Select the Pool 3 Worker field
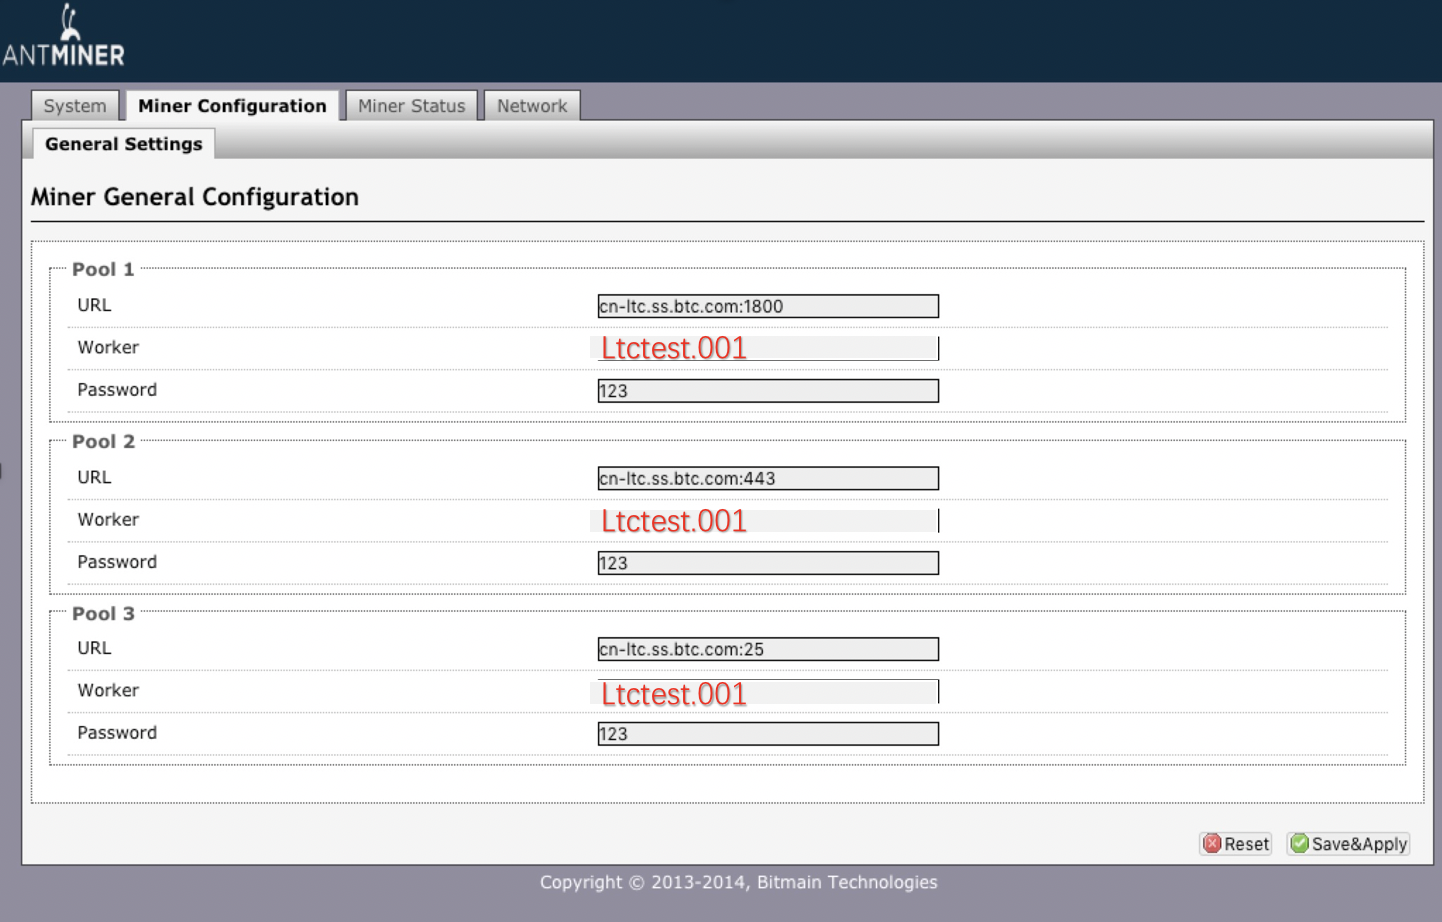The width and height of the screenshot is (1442, 922). coord(767,691)
